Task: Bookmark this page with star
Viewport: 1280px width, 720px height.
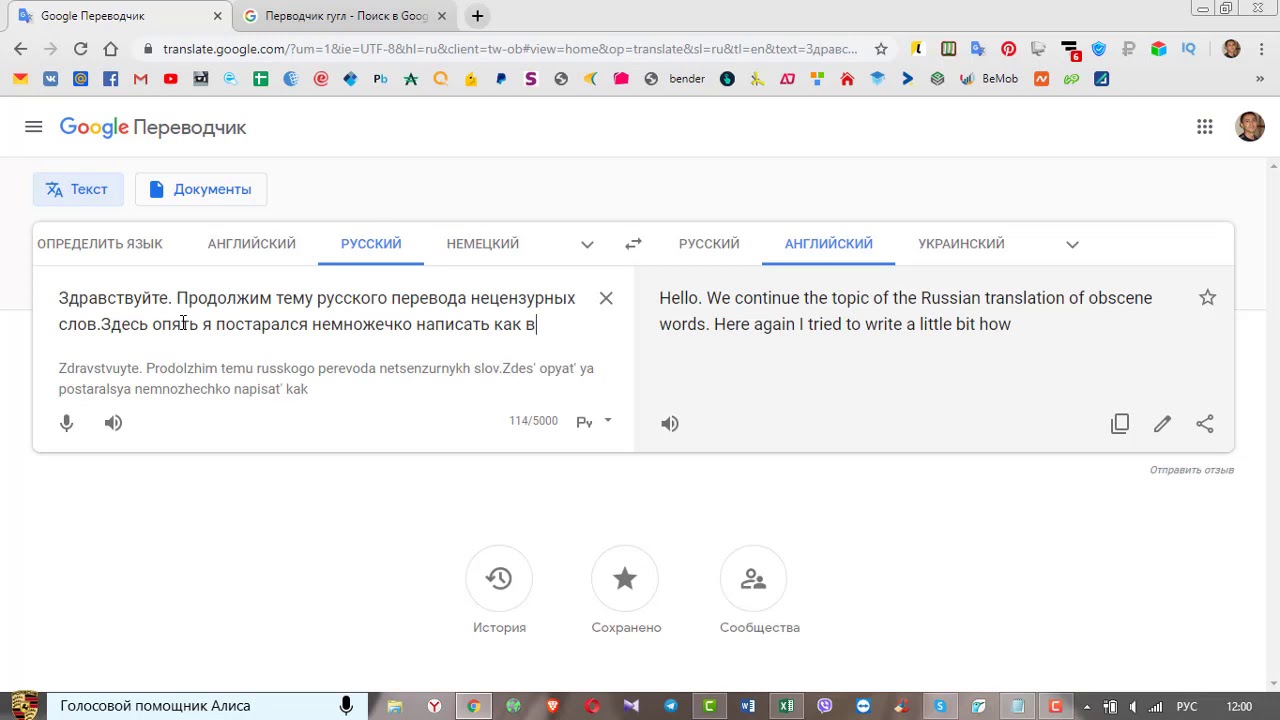Action: click(881, 49)
